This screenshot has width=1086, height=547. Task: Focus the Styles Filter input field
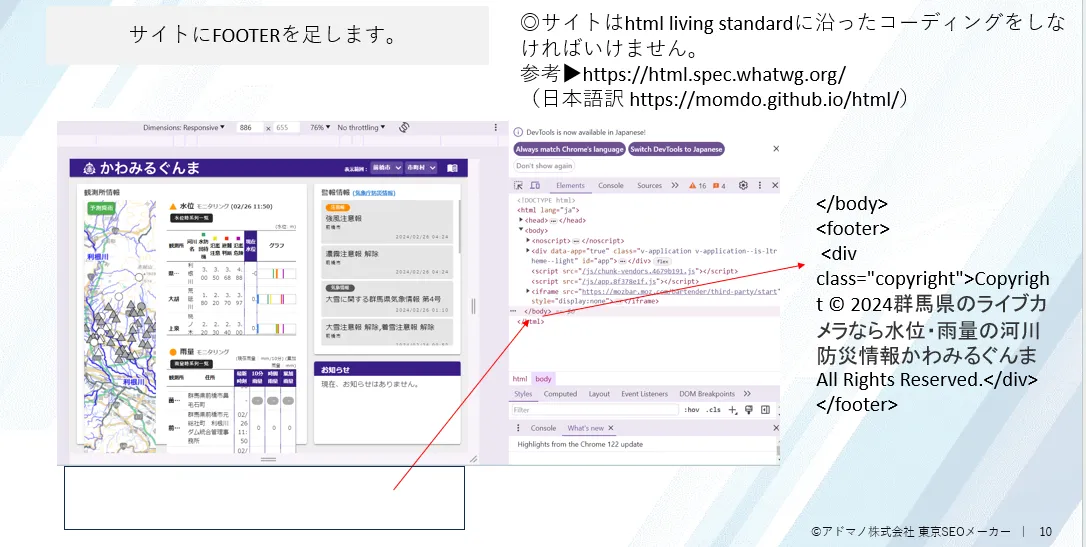coord(595,410)
